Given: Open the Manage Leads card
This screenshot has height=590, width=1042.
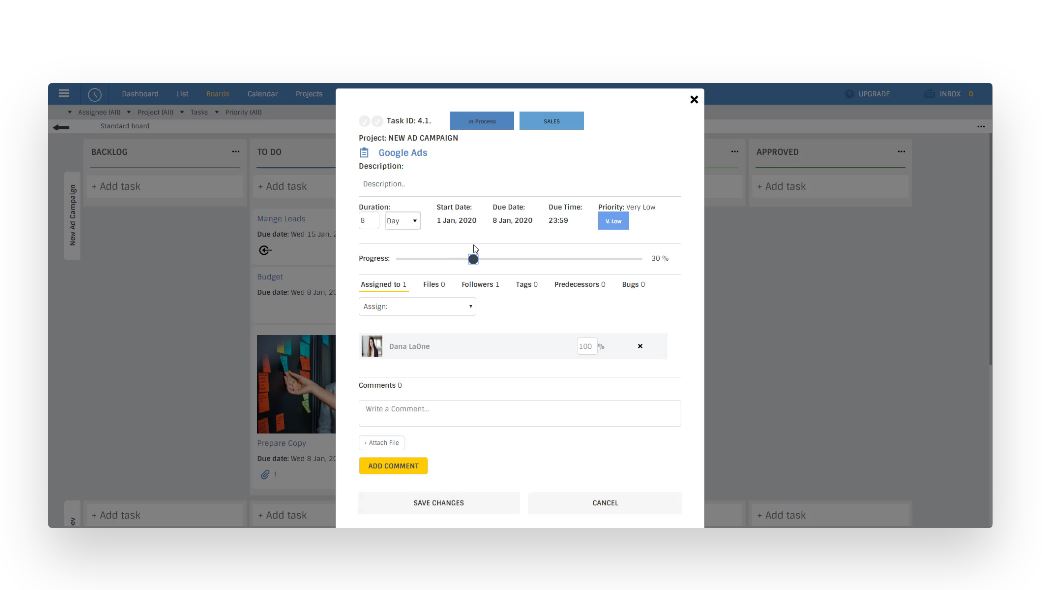Looking at the screenshot, I should pyautogui.click(x=281, y=219).
